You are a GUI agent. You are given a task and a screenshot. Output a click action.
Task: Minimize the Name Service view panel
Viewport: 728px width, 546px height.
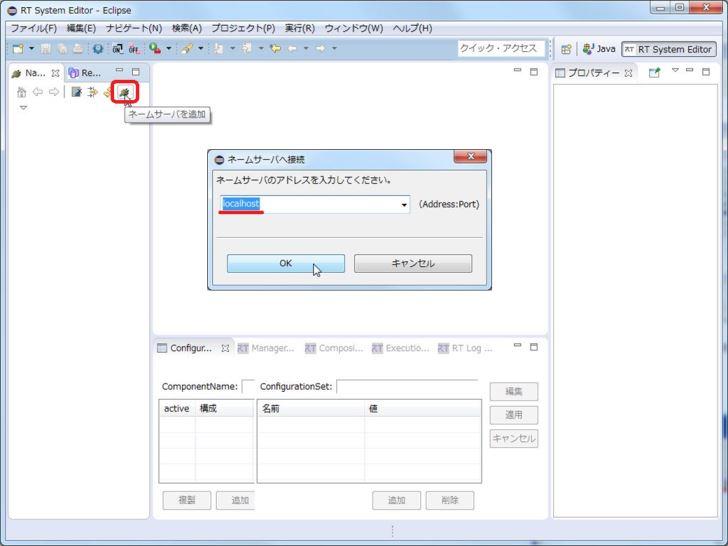click(120, 71)
